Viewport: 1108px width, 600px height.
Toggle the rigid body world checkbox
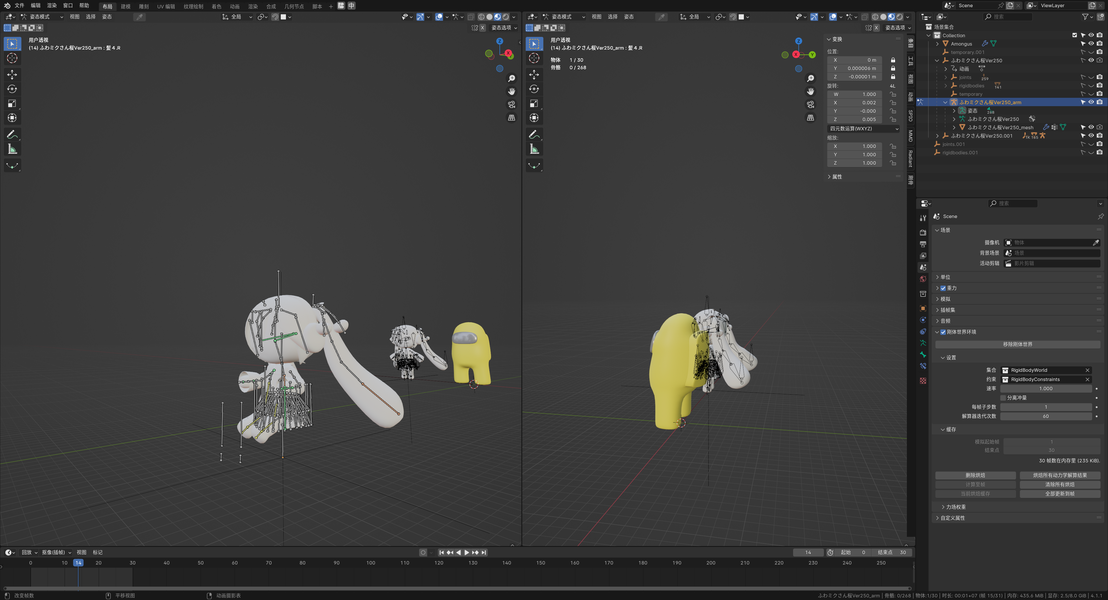[943, 332]
